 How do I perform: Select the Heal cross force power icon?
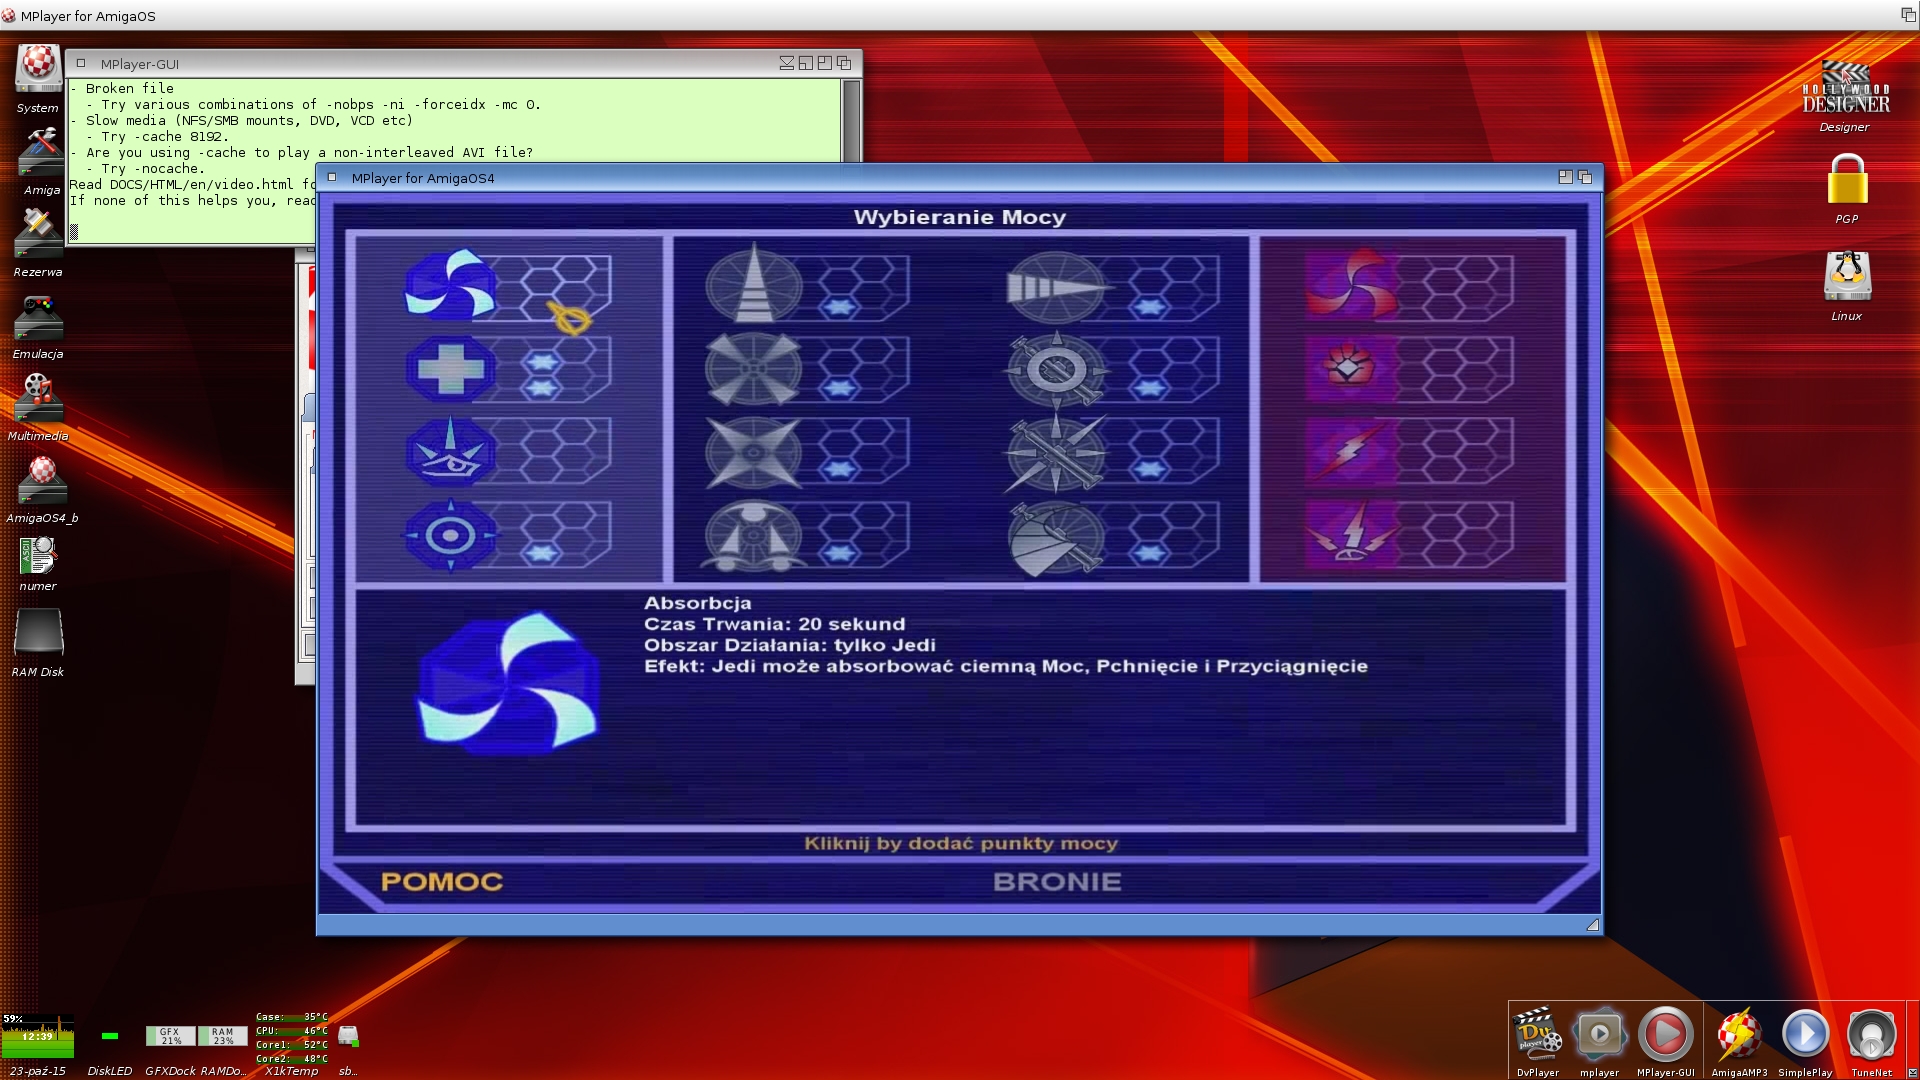450,369
